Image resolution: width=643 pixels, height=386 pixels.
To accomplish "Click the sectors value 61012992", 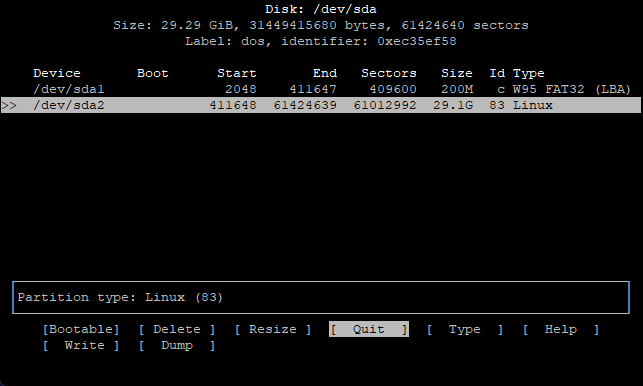I will click(x=385, y=105).
